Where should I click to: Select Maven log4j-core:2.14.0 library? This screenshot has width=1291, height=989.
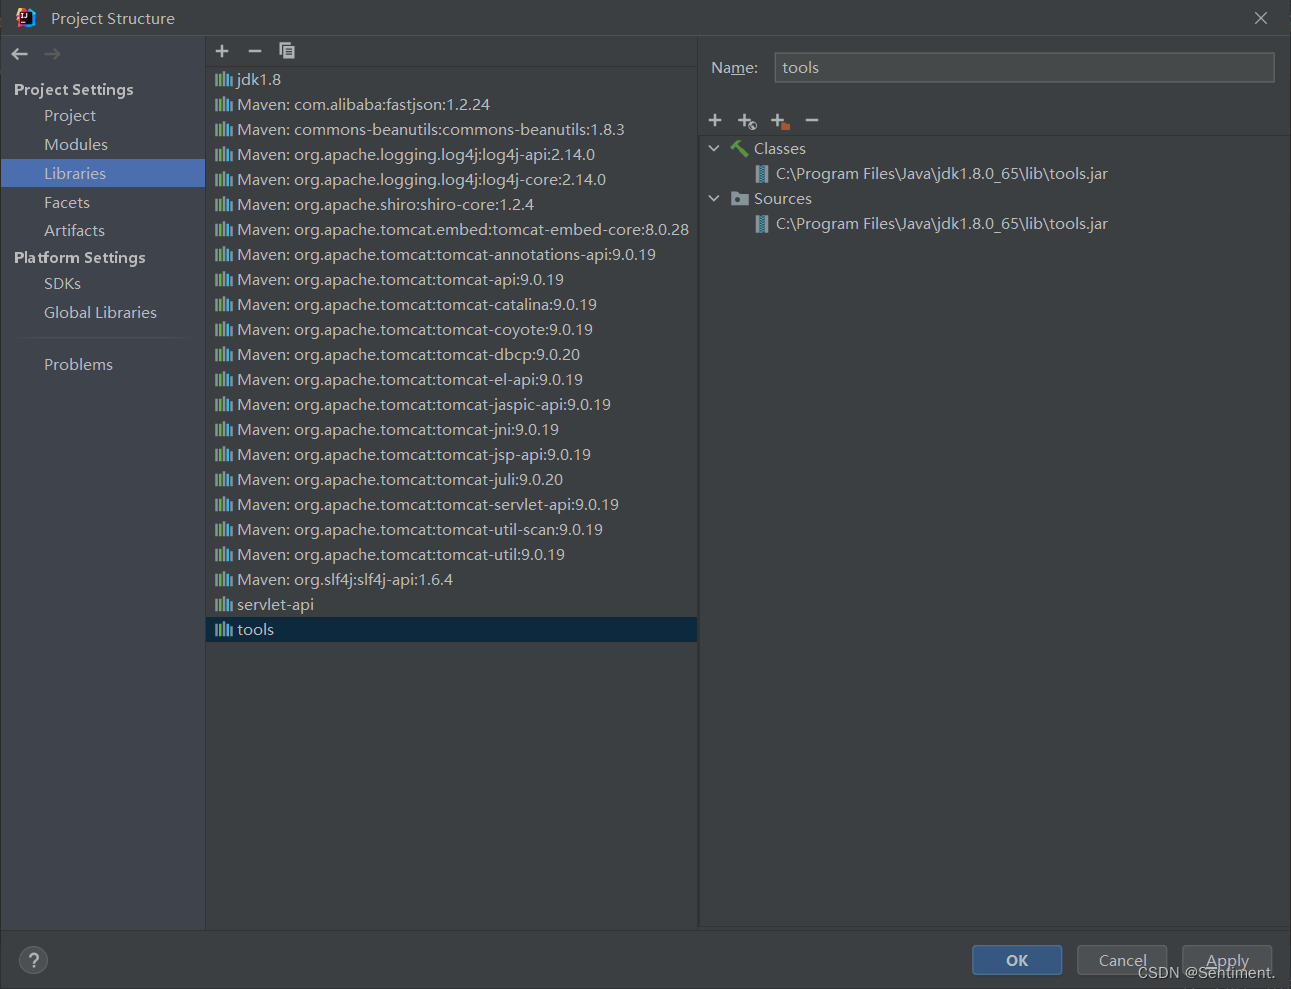[451, 179]
